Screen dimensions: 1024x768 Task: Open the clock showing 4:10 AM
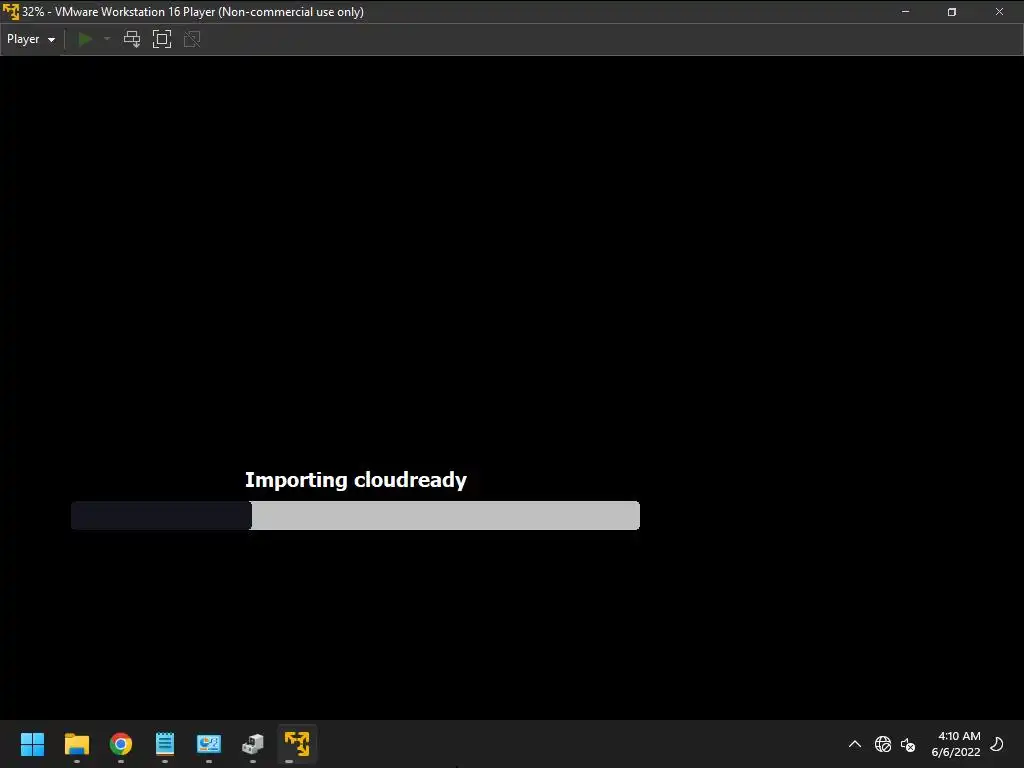956,744
